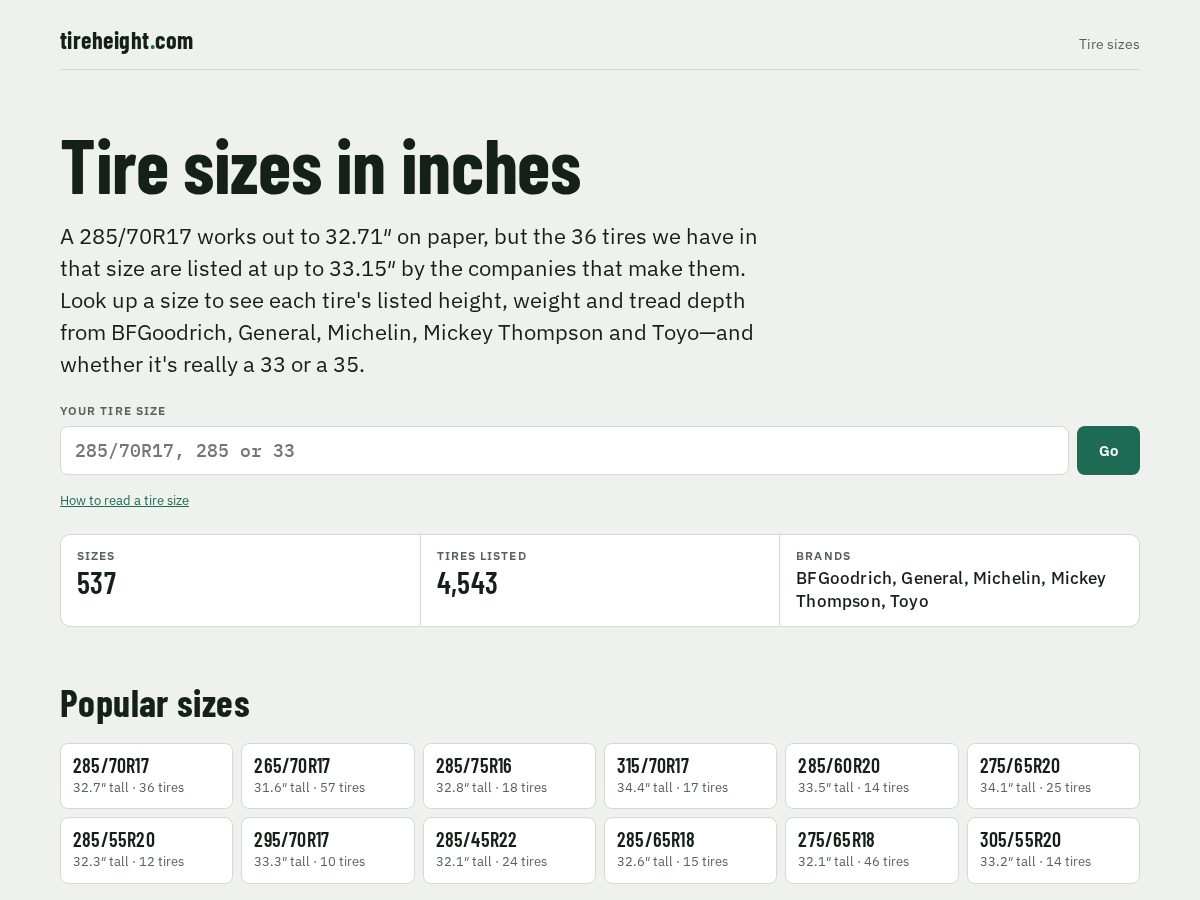The height and width of the screenshot is (900, 1200).
Task: Open the 305/55R20 popular size card
Action: point(1053,850)
